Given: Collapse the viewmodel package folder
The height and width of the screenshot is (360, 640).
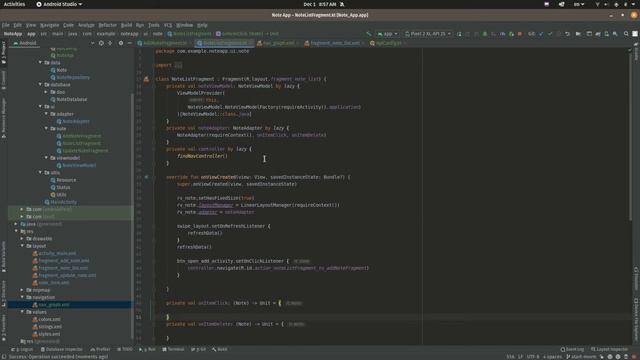Looking at the screenshot, I should click(x=46, y=158).
